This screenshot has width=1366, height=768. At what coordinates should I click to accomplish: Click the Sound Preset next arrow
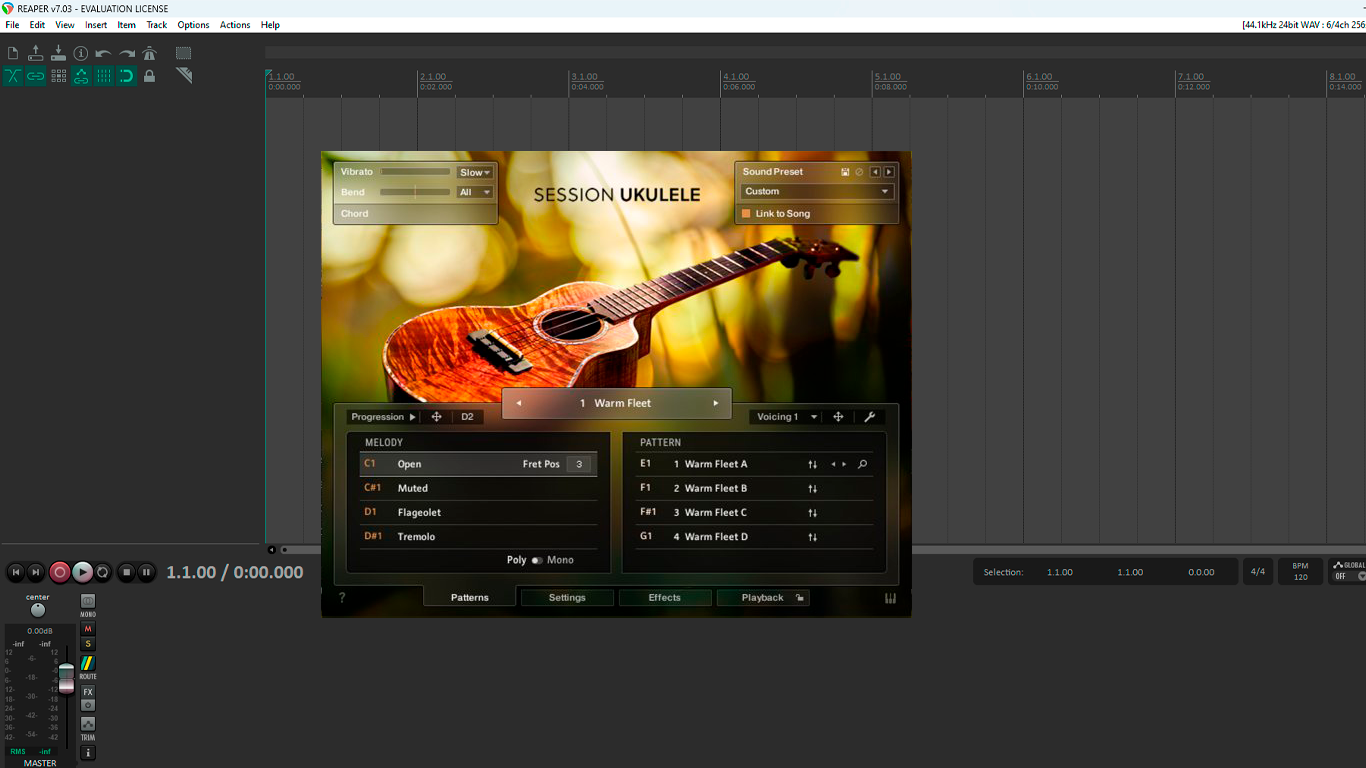[889, 172]
